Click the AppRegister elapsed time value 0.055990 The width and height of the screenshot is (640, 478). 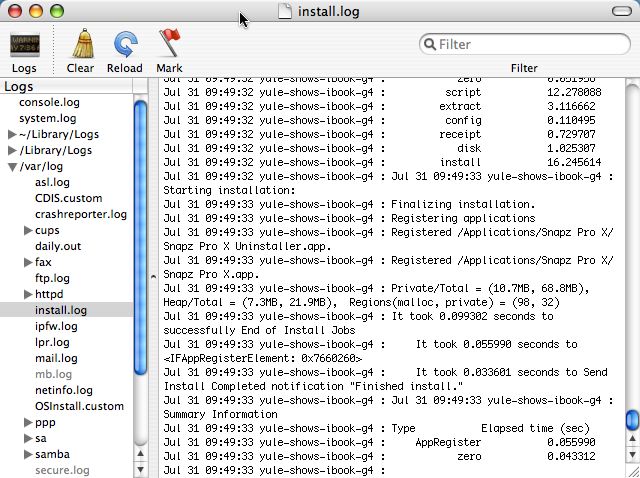[571, 442]
